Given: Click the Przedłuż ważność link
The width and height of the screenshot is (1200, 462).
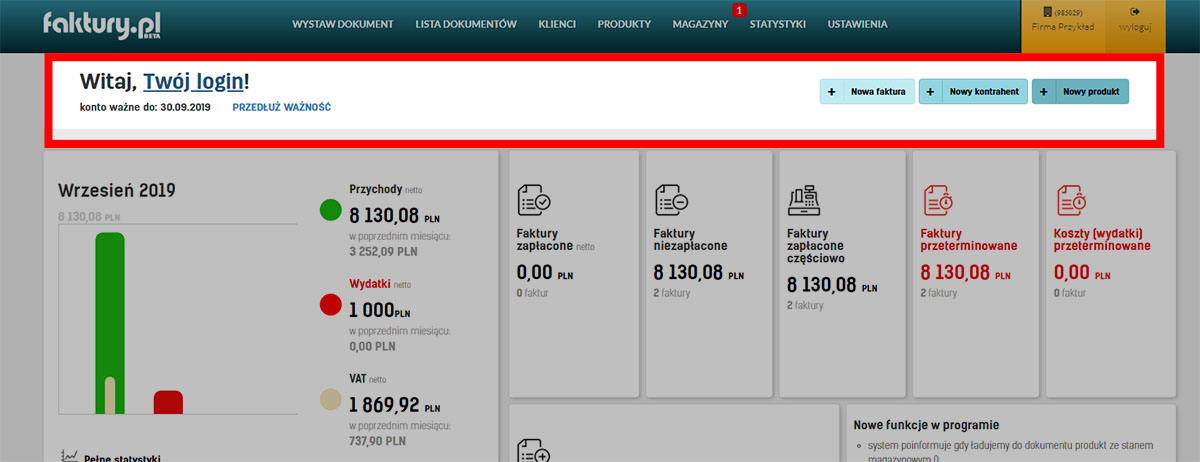Looking at the screenshot, I should point(281,107).
